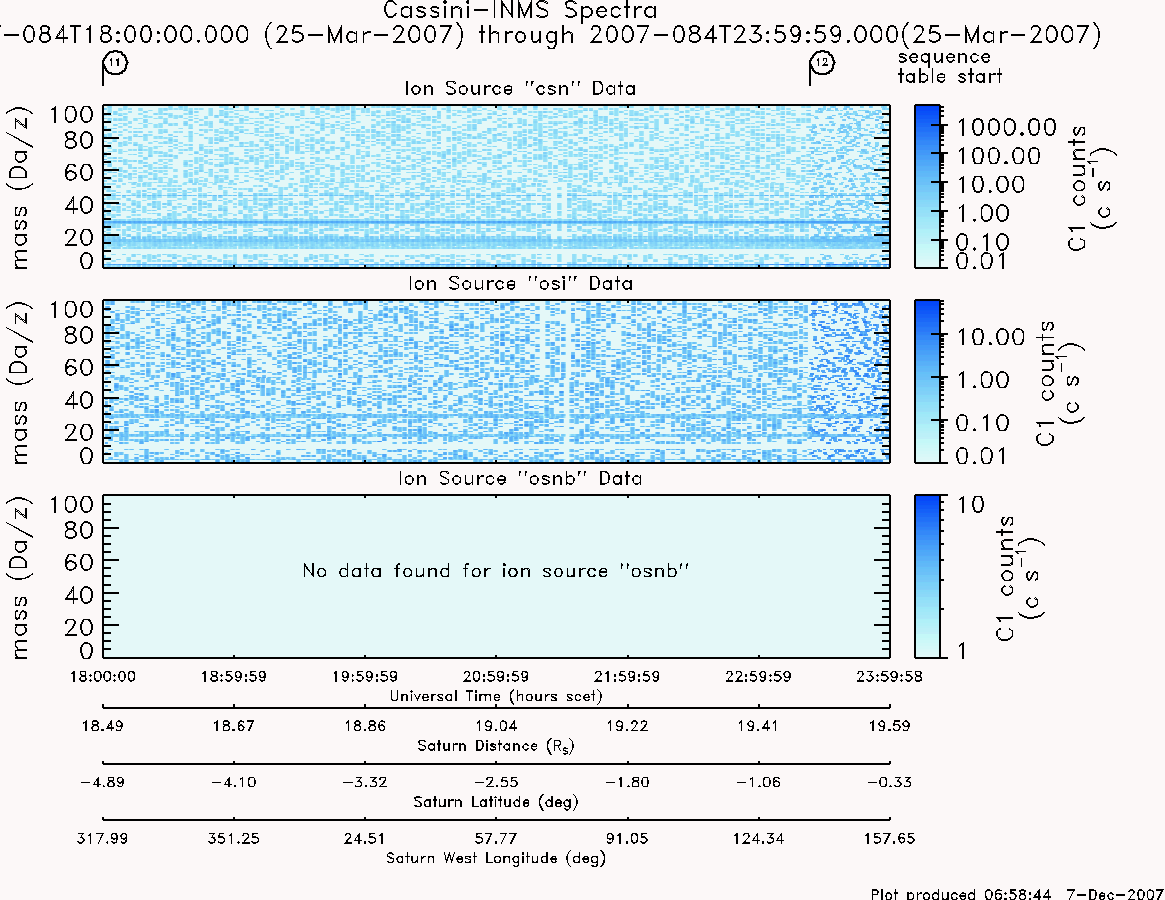Click the Saturn Distance value 18.86
Image resolution: width=1165 pixels, height=900 pixels.
click(365, 726)
